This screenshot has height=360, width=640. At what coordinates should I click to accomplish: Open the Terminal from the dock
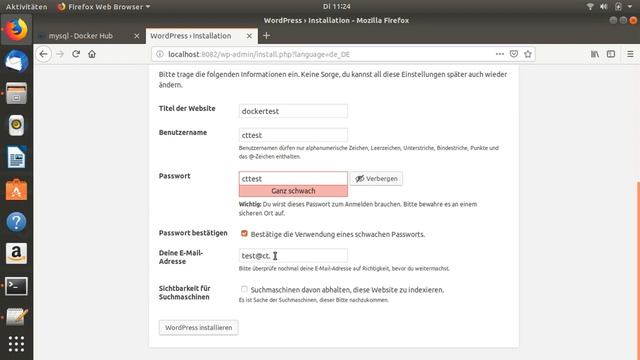(x=16, y=286)
